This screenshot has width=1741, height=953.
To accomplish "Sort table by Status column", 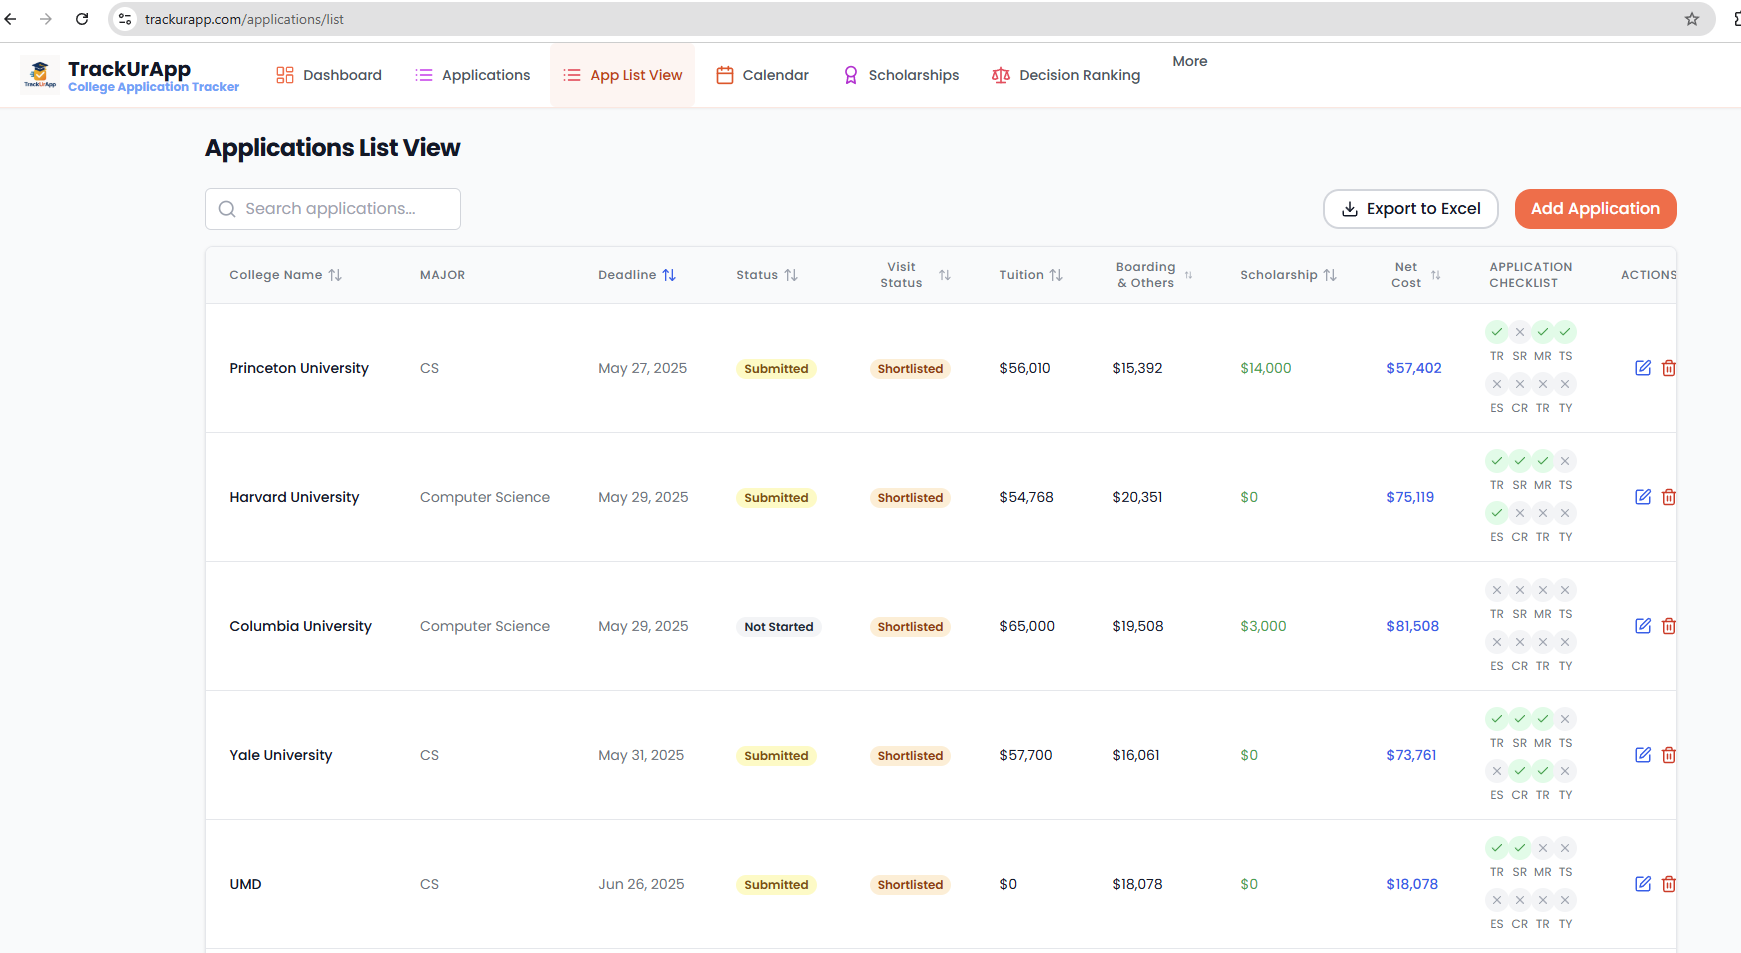I will pyautogui.click(x=767, y=275).
